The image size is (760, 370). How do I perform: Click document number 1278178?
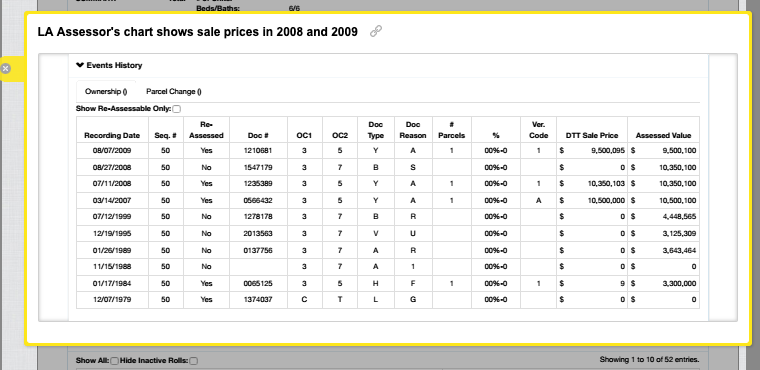[258, 216]
